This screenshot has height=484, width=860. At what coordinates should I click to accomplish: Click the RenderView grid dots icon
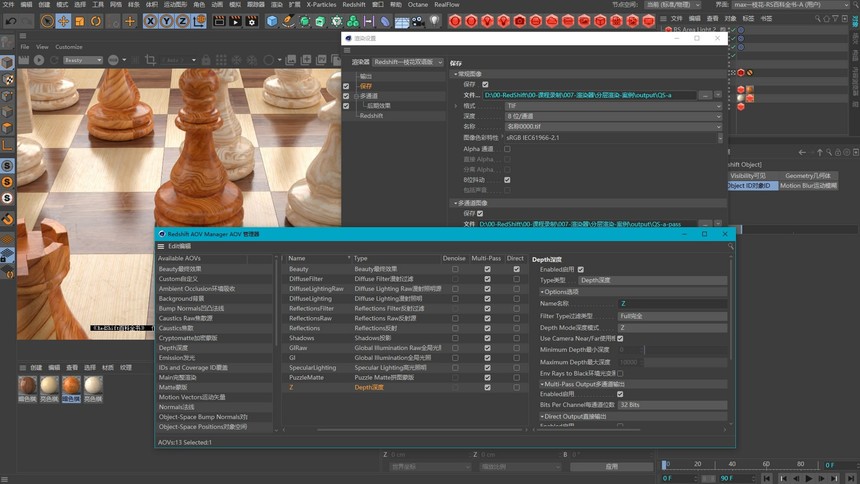pos(221,60)
